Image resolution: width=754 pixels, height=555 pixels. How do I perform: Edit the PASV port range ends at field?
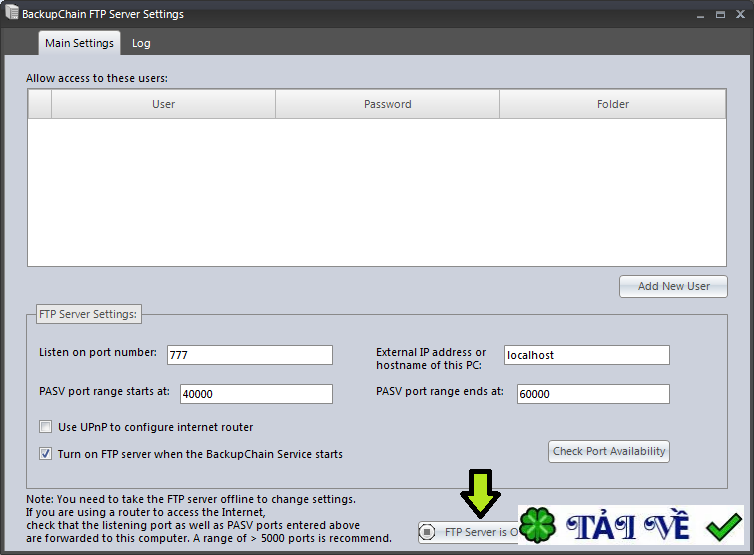(x=593, y=394)
